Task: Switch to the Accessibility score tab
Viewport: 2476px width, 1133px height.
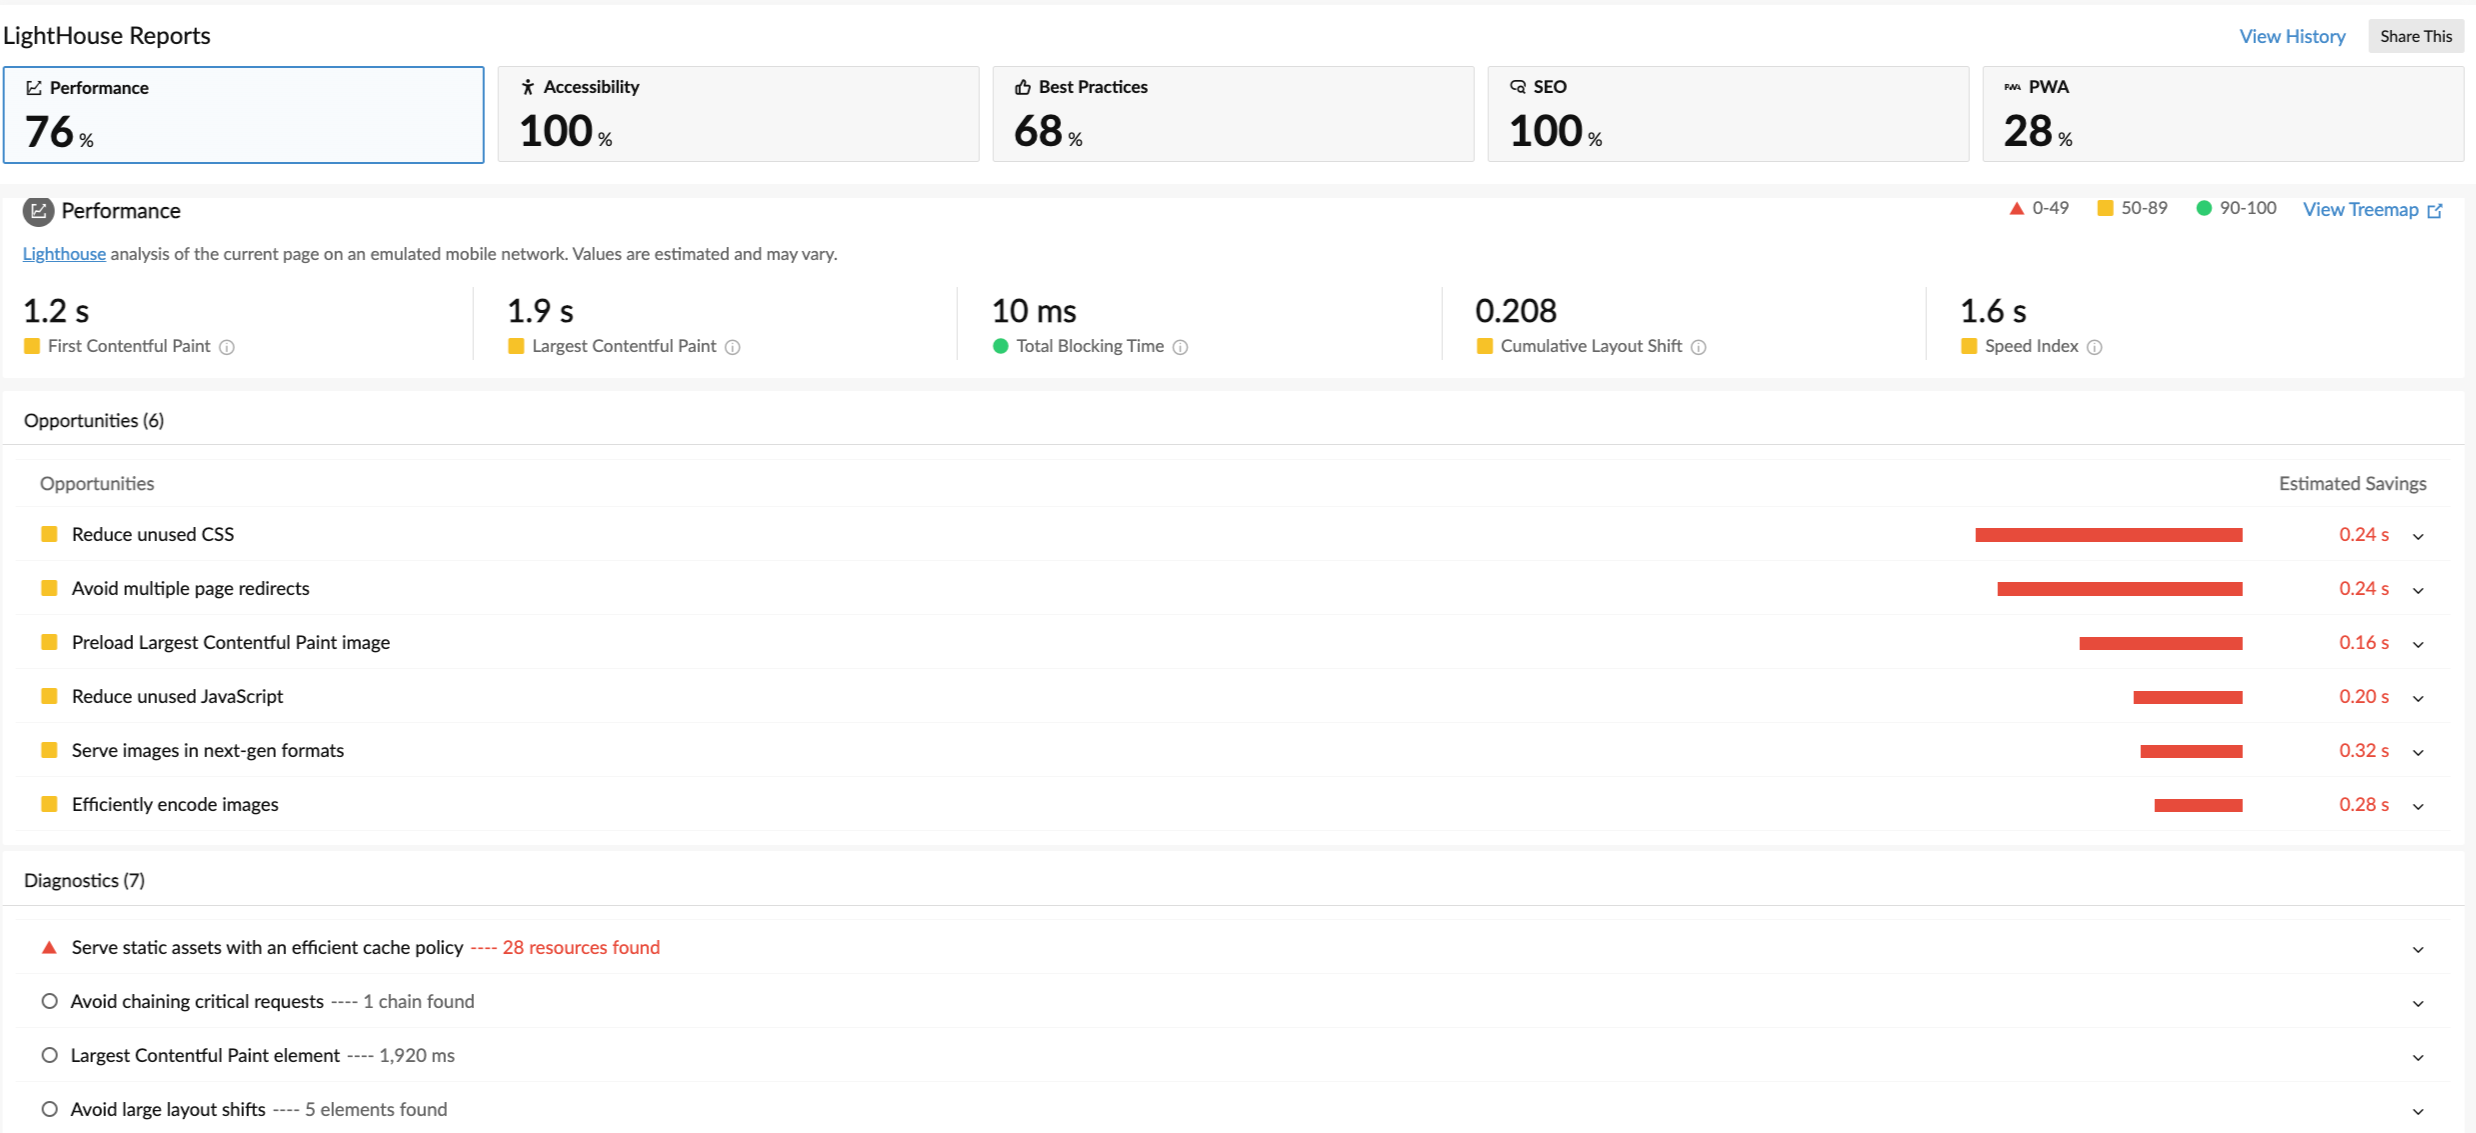Action: [738, 114]
